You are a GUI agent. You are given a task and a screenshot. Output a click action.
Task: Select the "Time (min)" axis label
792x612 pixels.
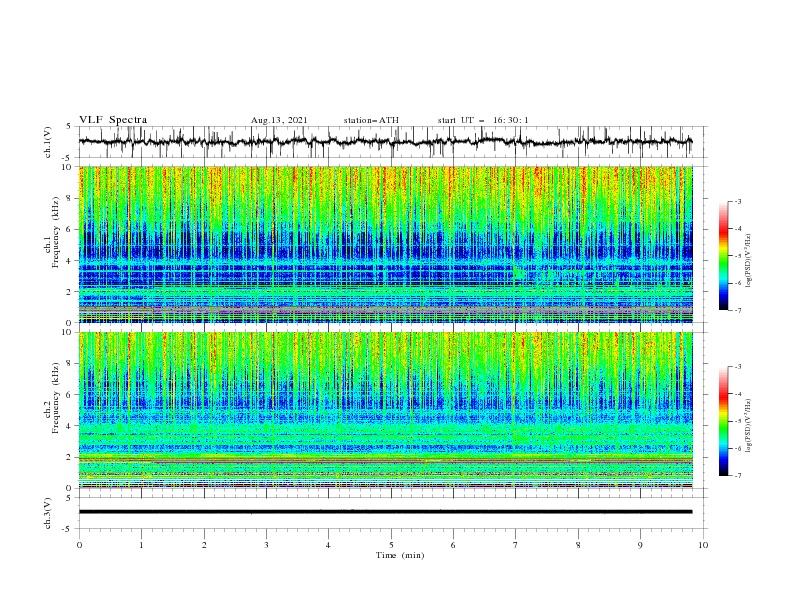pyautogui.click(x=400, y=555)
